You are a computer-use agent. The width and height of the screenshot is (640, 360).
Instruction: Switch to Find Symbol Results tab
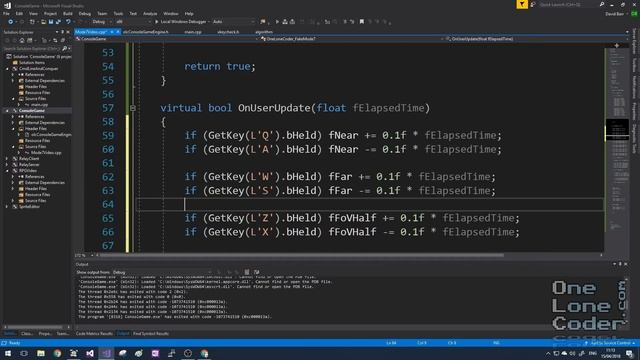[151, 334]
